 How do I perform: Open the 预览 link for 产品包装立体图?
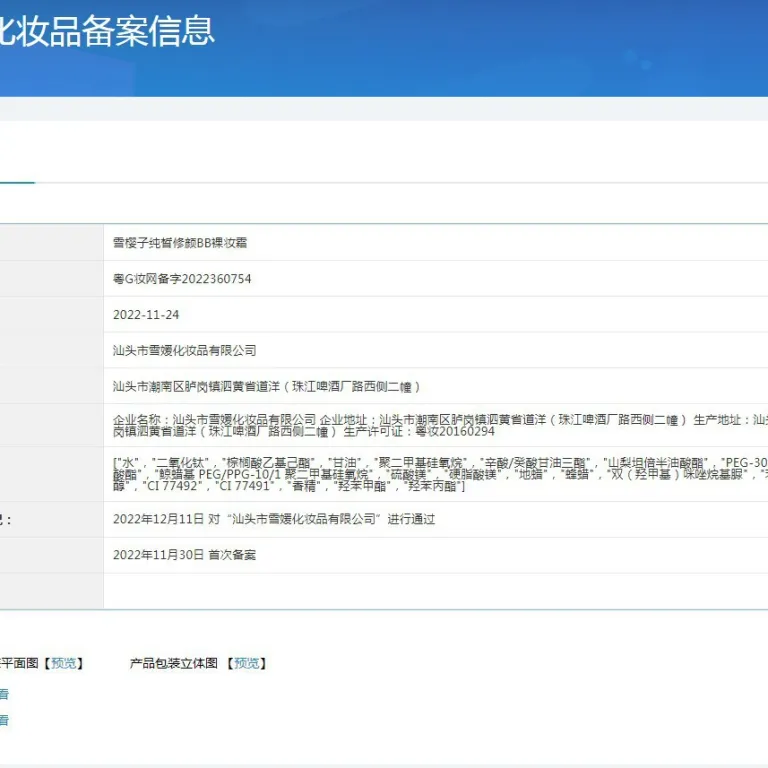tap(246, 663)
